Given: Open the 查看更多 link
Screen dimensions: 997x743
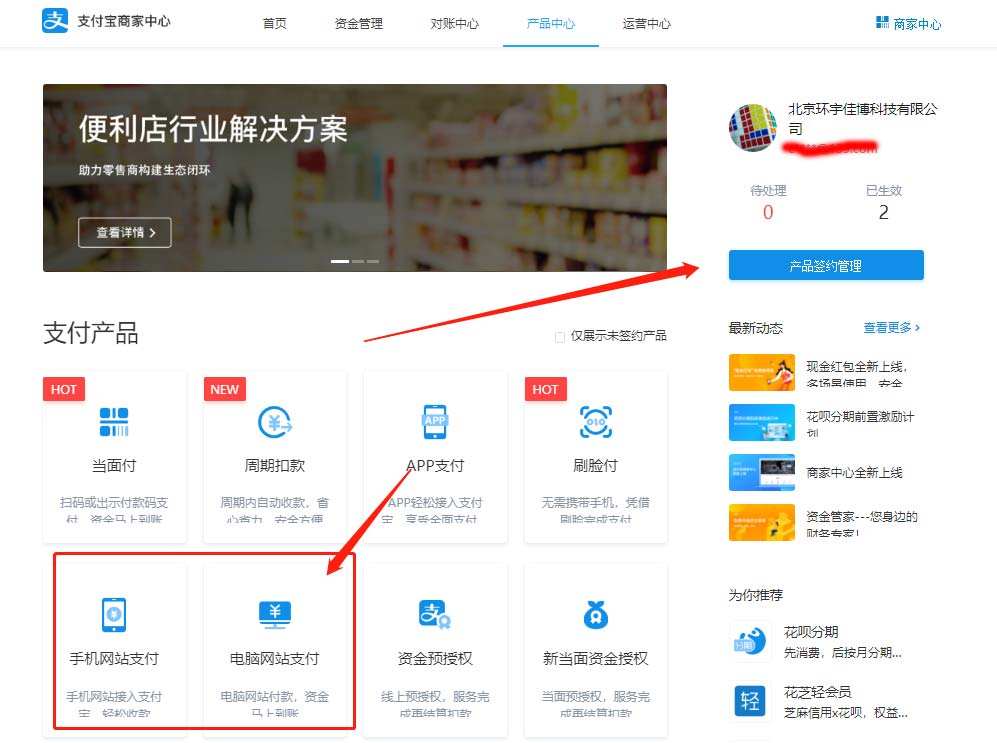Looking at the screenshot, I should tap(889, 327).
